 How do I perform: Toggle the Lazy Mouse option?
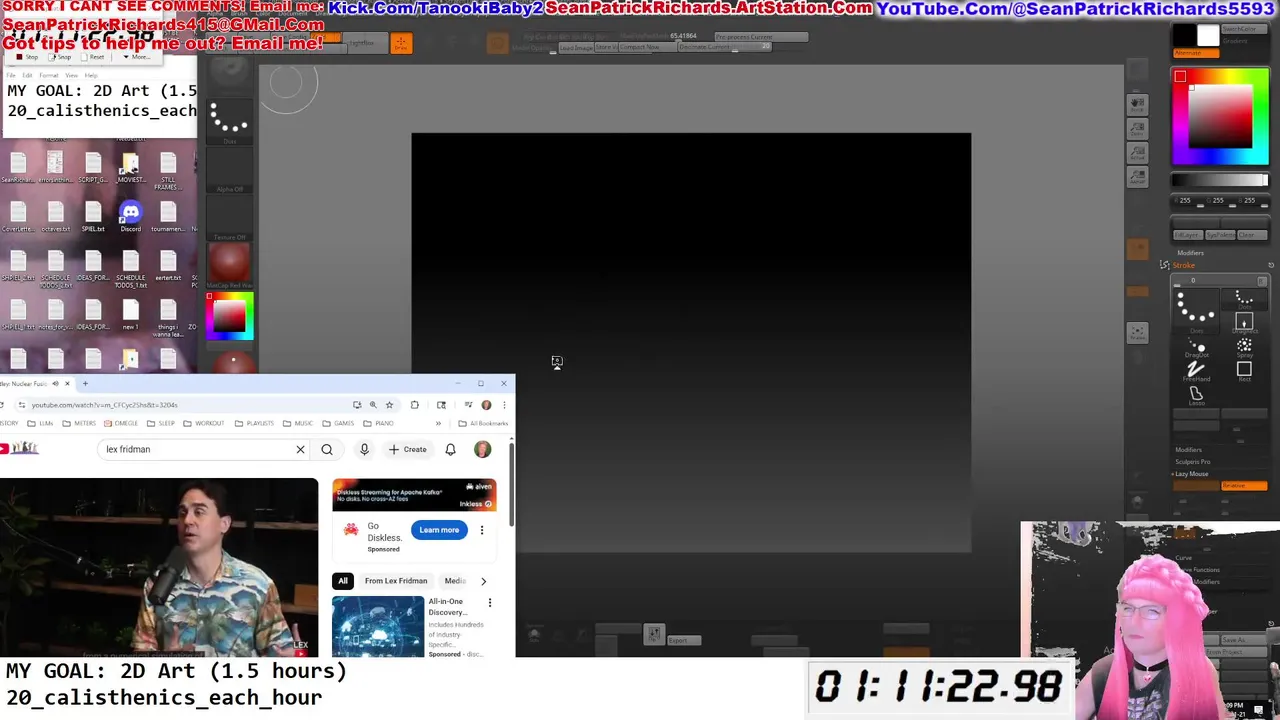[1192, 474]
